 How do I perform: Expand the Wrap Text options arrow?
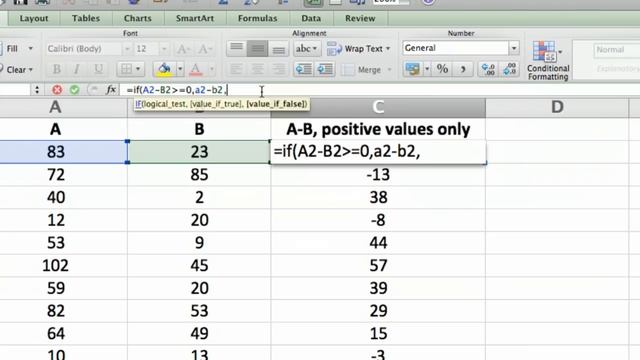(x=388, y=49)
